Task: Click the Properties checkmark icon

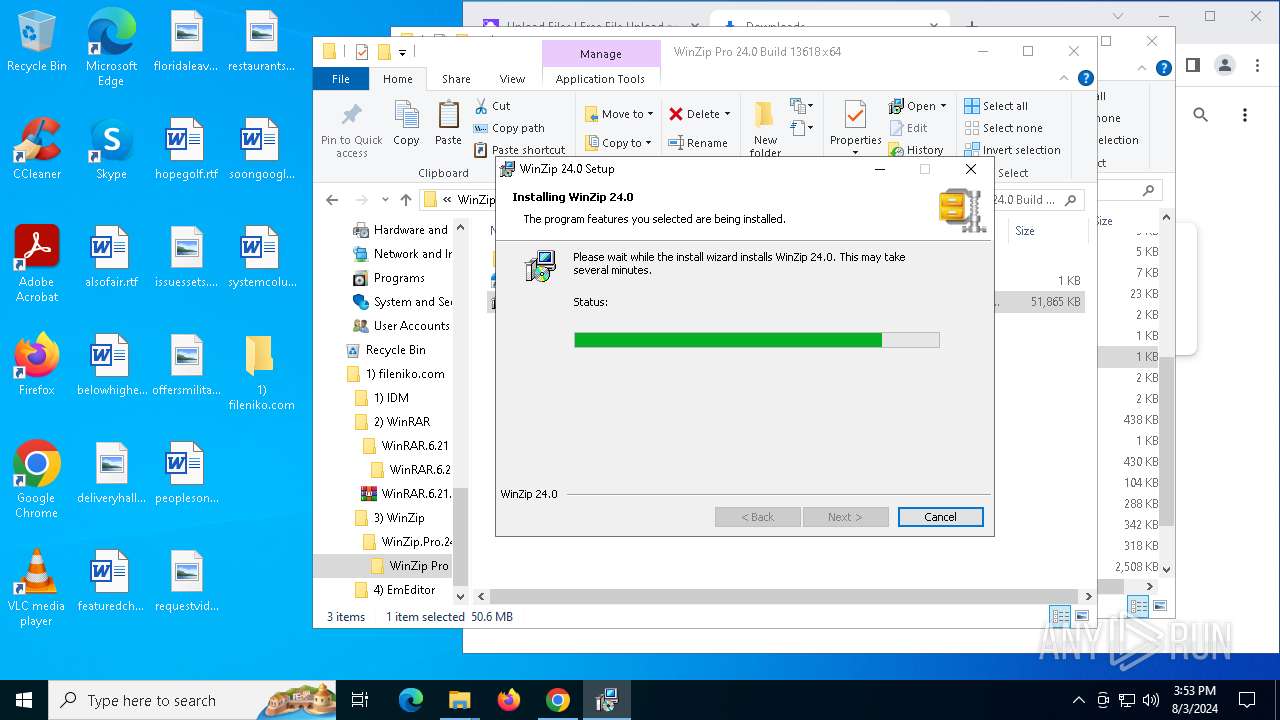Action: [x=855, y=114]
